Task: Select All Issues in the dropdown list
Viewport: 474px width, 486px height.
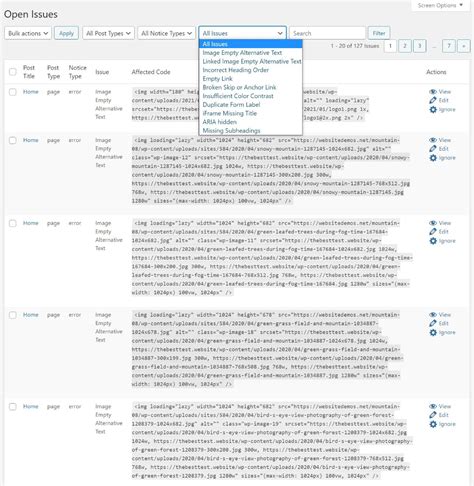Action: 251,44
